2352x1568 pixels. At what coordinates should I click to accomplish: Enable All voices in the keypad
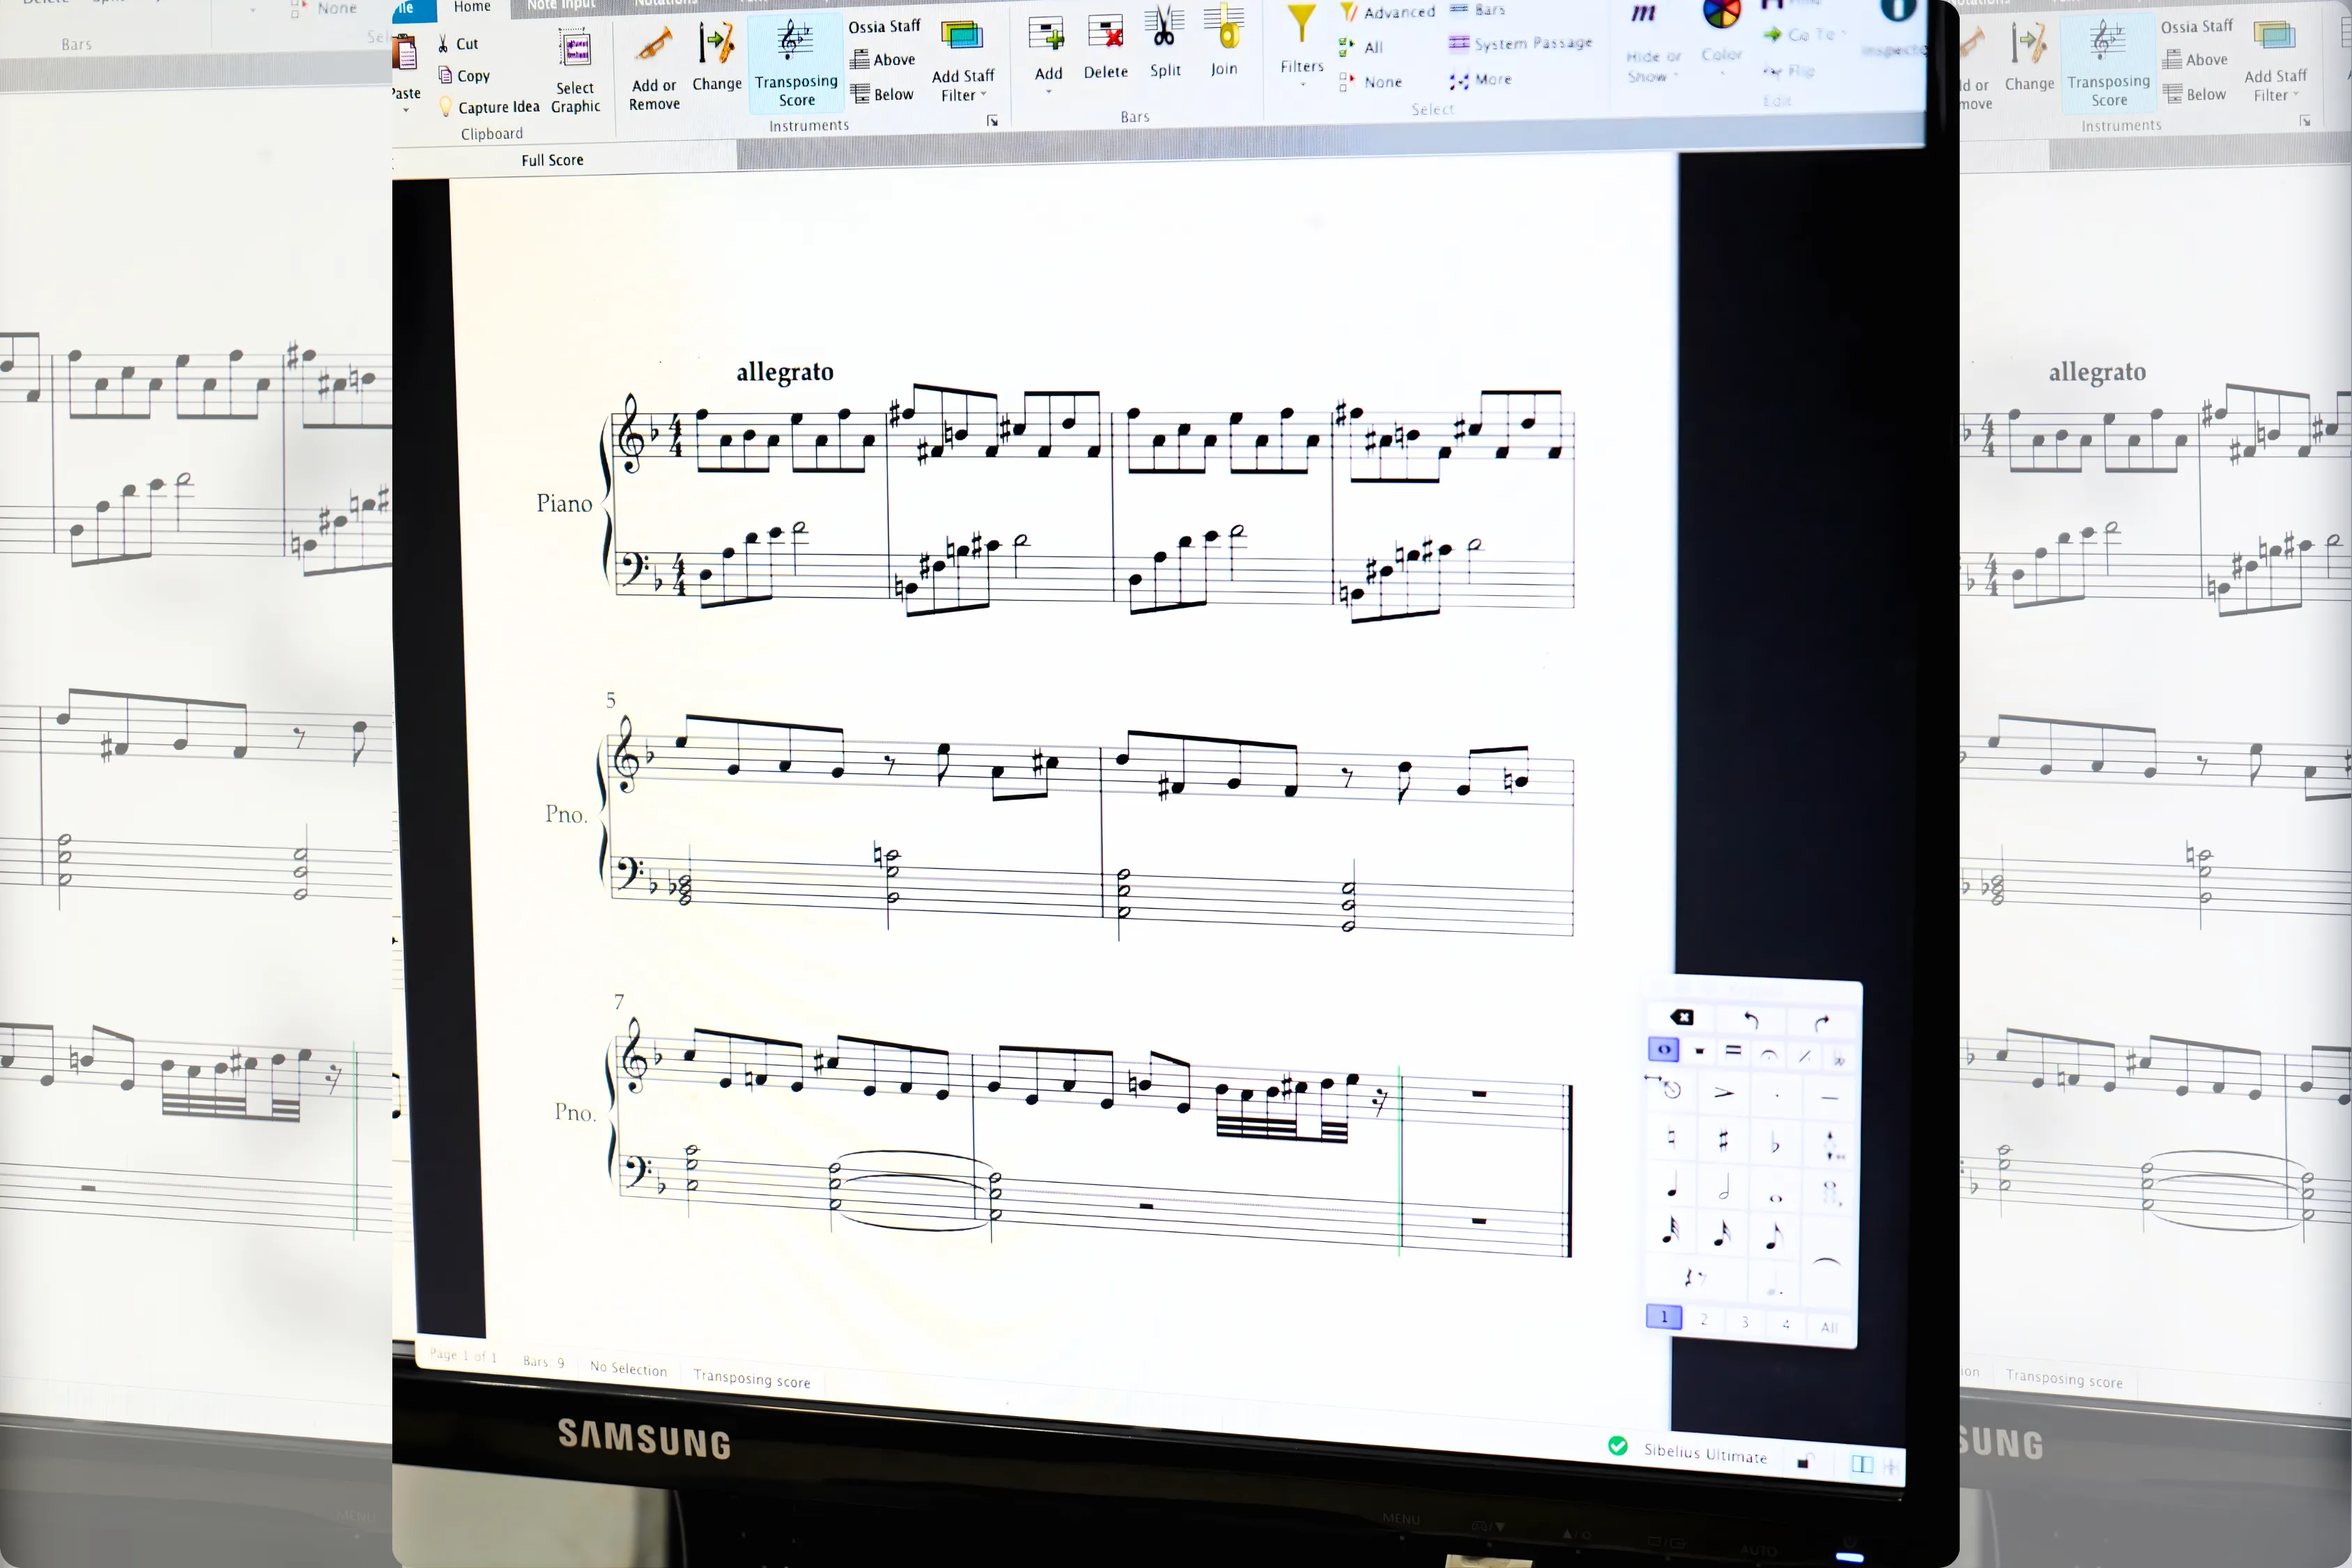pyautogui.click(x=1829, y=1327)
